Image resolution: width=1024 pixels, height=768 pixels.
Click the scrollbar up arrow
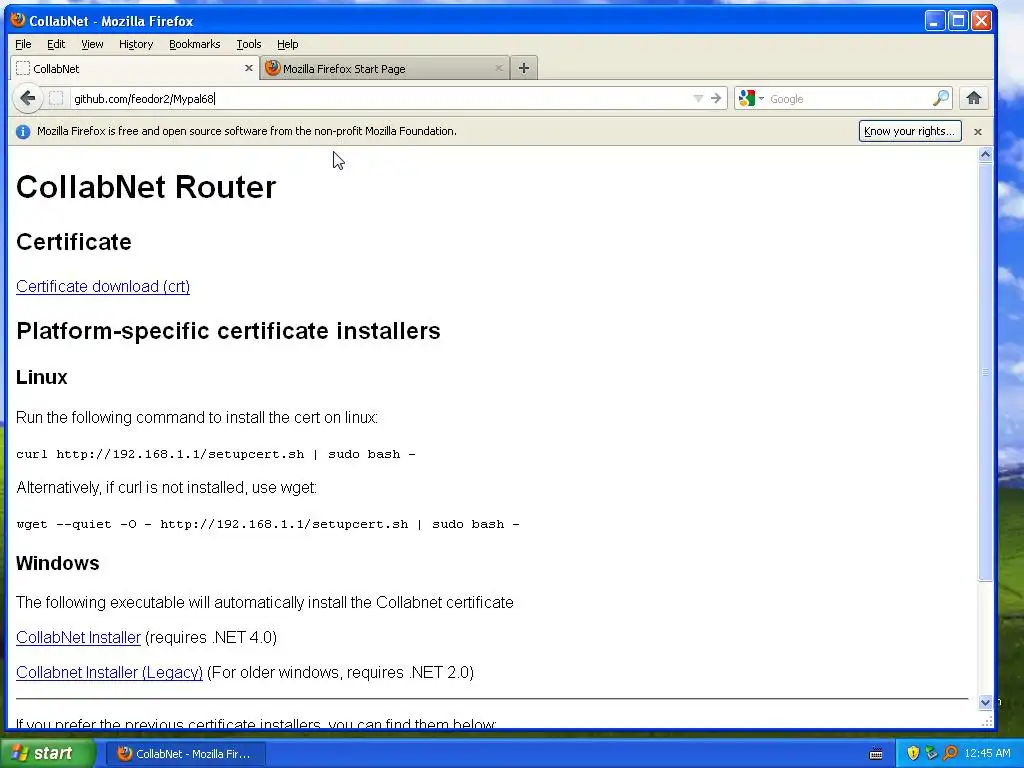[985, 154]
